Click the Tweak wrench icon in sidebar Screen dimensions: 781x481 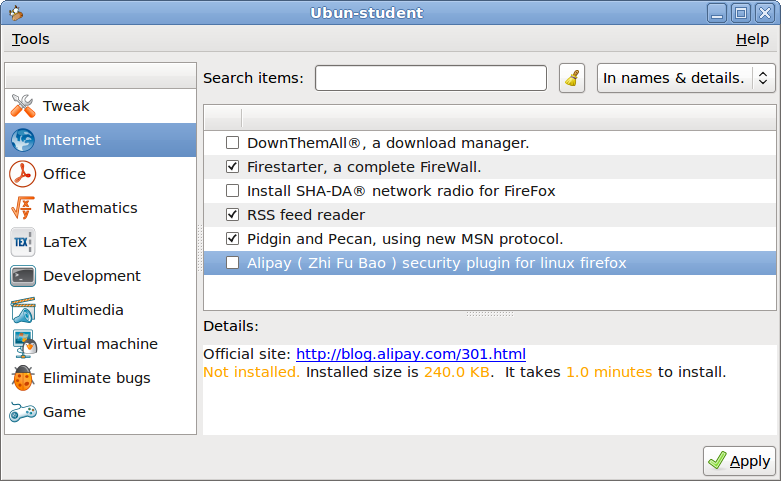click(x=23, y=106)
